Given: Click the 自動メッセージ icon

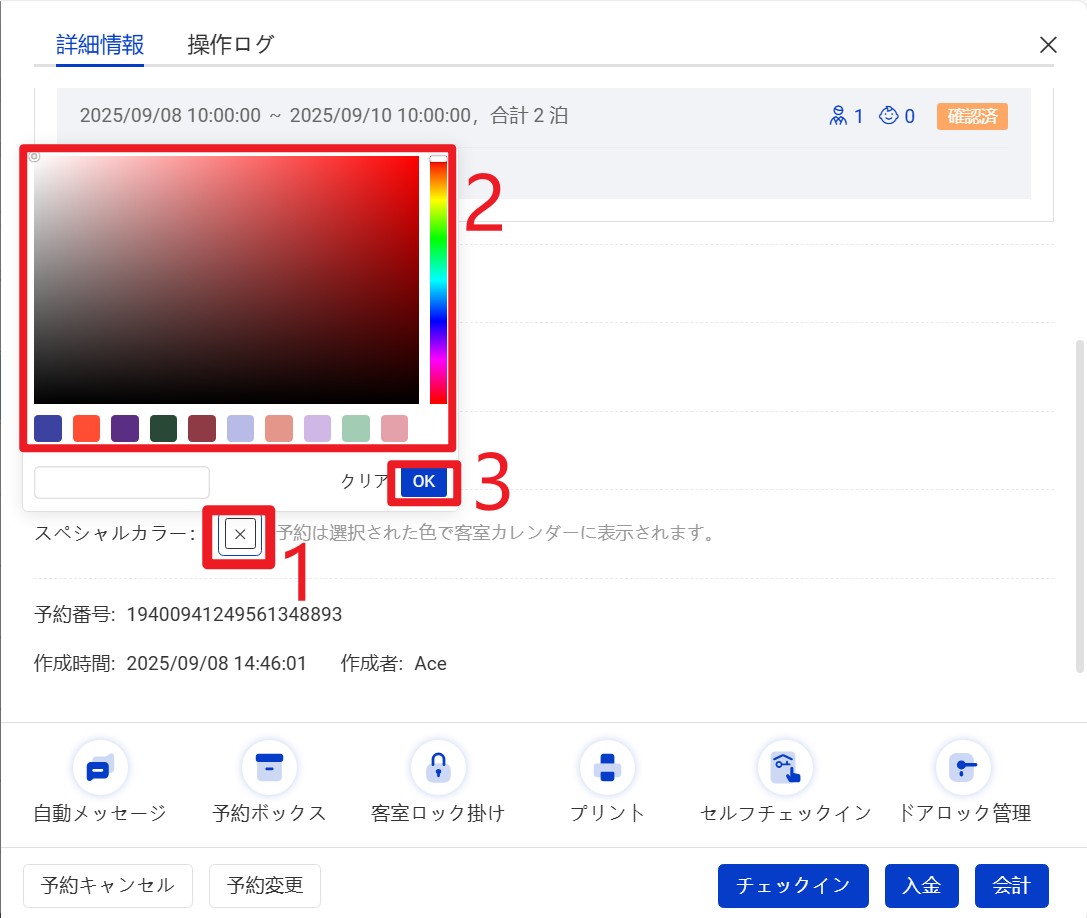Looking at the screenshot, I should coord(100,768).
